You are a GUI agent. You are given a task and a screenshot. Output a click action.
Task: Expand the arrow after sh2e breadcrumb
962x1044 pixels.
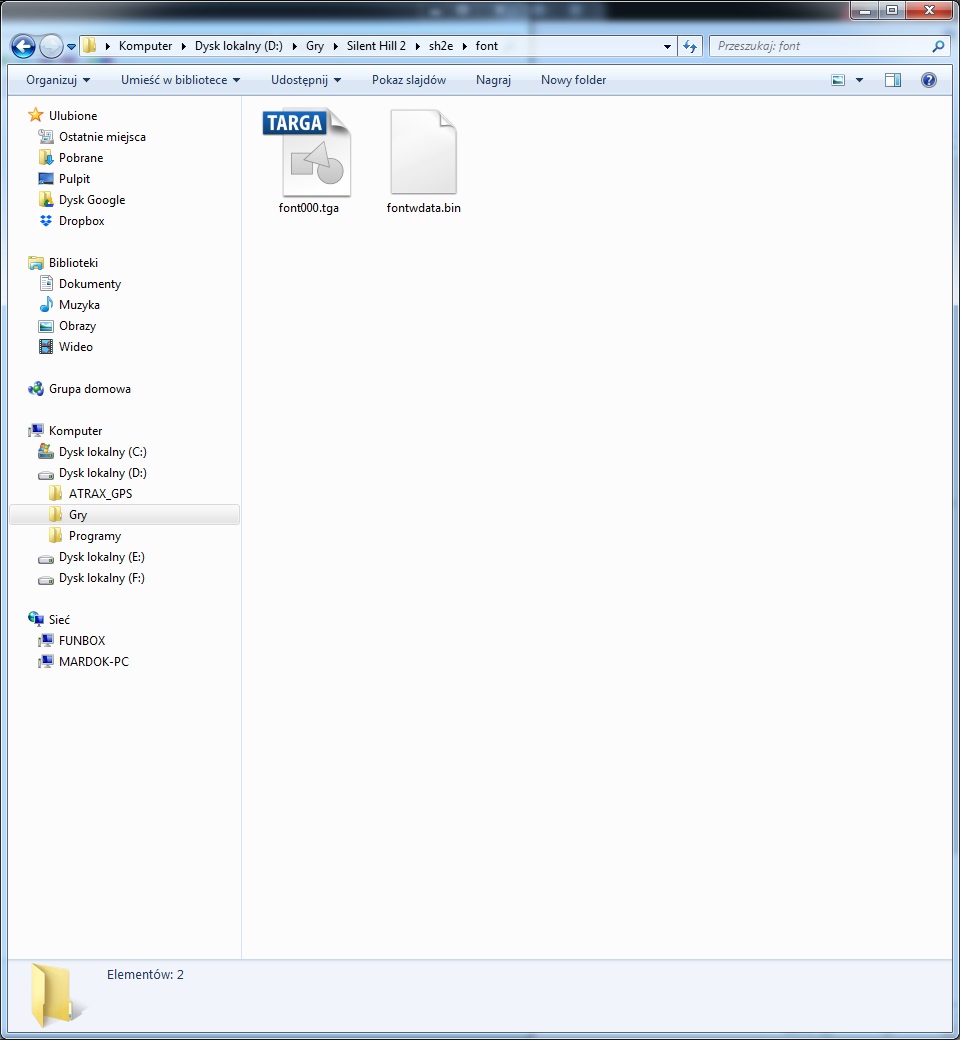pos(465,46)
